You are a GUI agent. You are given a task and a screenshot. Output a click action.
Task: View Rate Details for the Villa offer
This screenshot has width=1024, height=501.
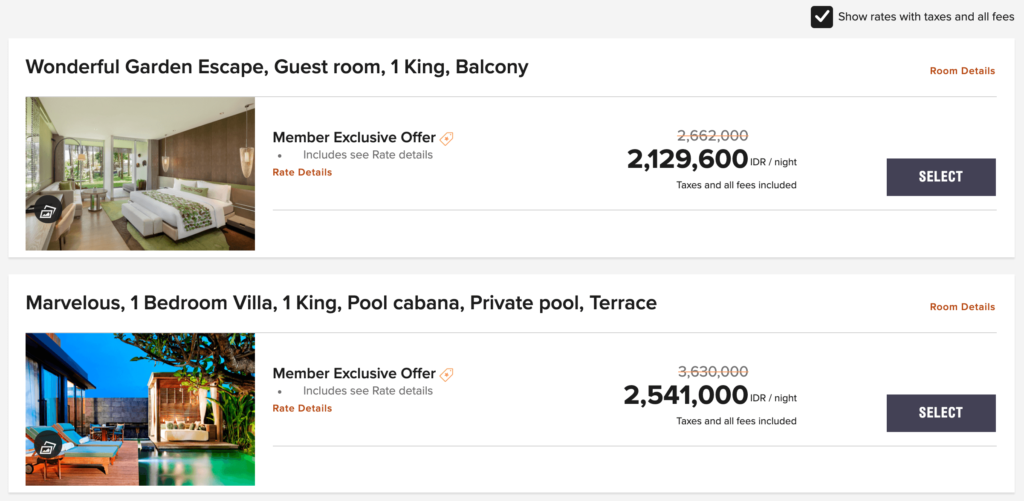coord(302,408)
